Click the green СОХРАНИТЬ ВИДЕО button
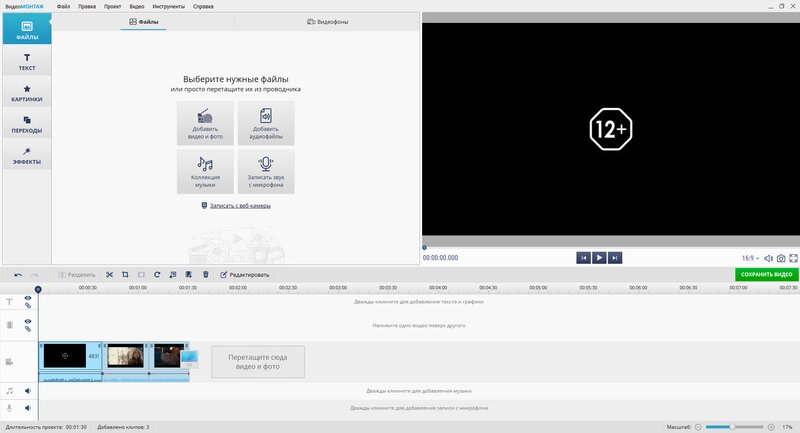Screen dimensions: 800x433 click(x=767, y=274)
